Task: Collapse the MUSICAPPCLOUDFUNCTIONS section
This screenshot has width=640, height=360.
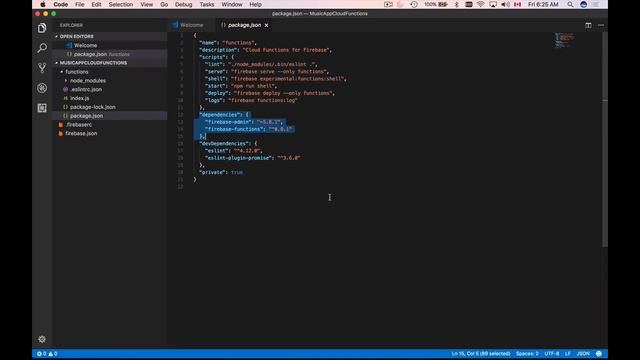Action: pos(93,63)
